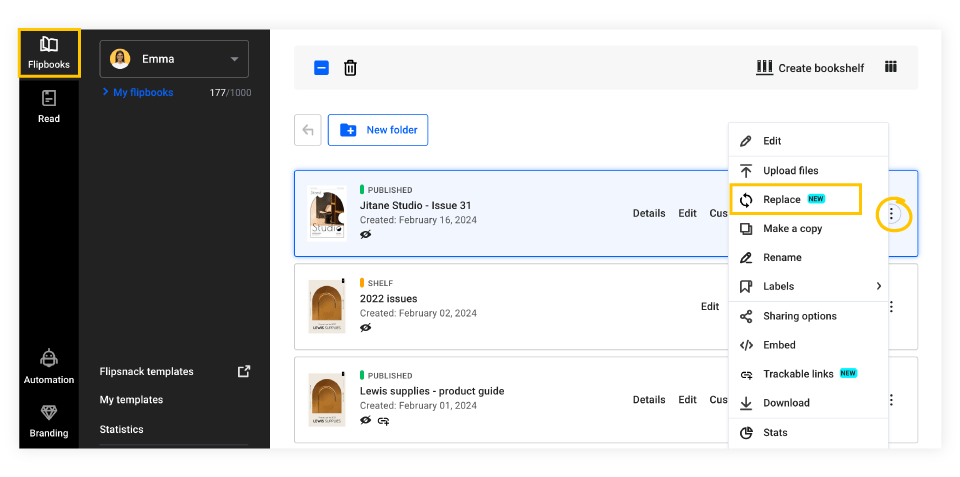Click the trash delete icon

point(350,68)
